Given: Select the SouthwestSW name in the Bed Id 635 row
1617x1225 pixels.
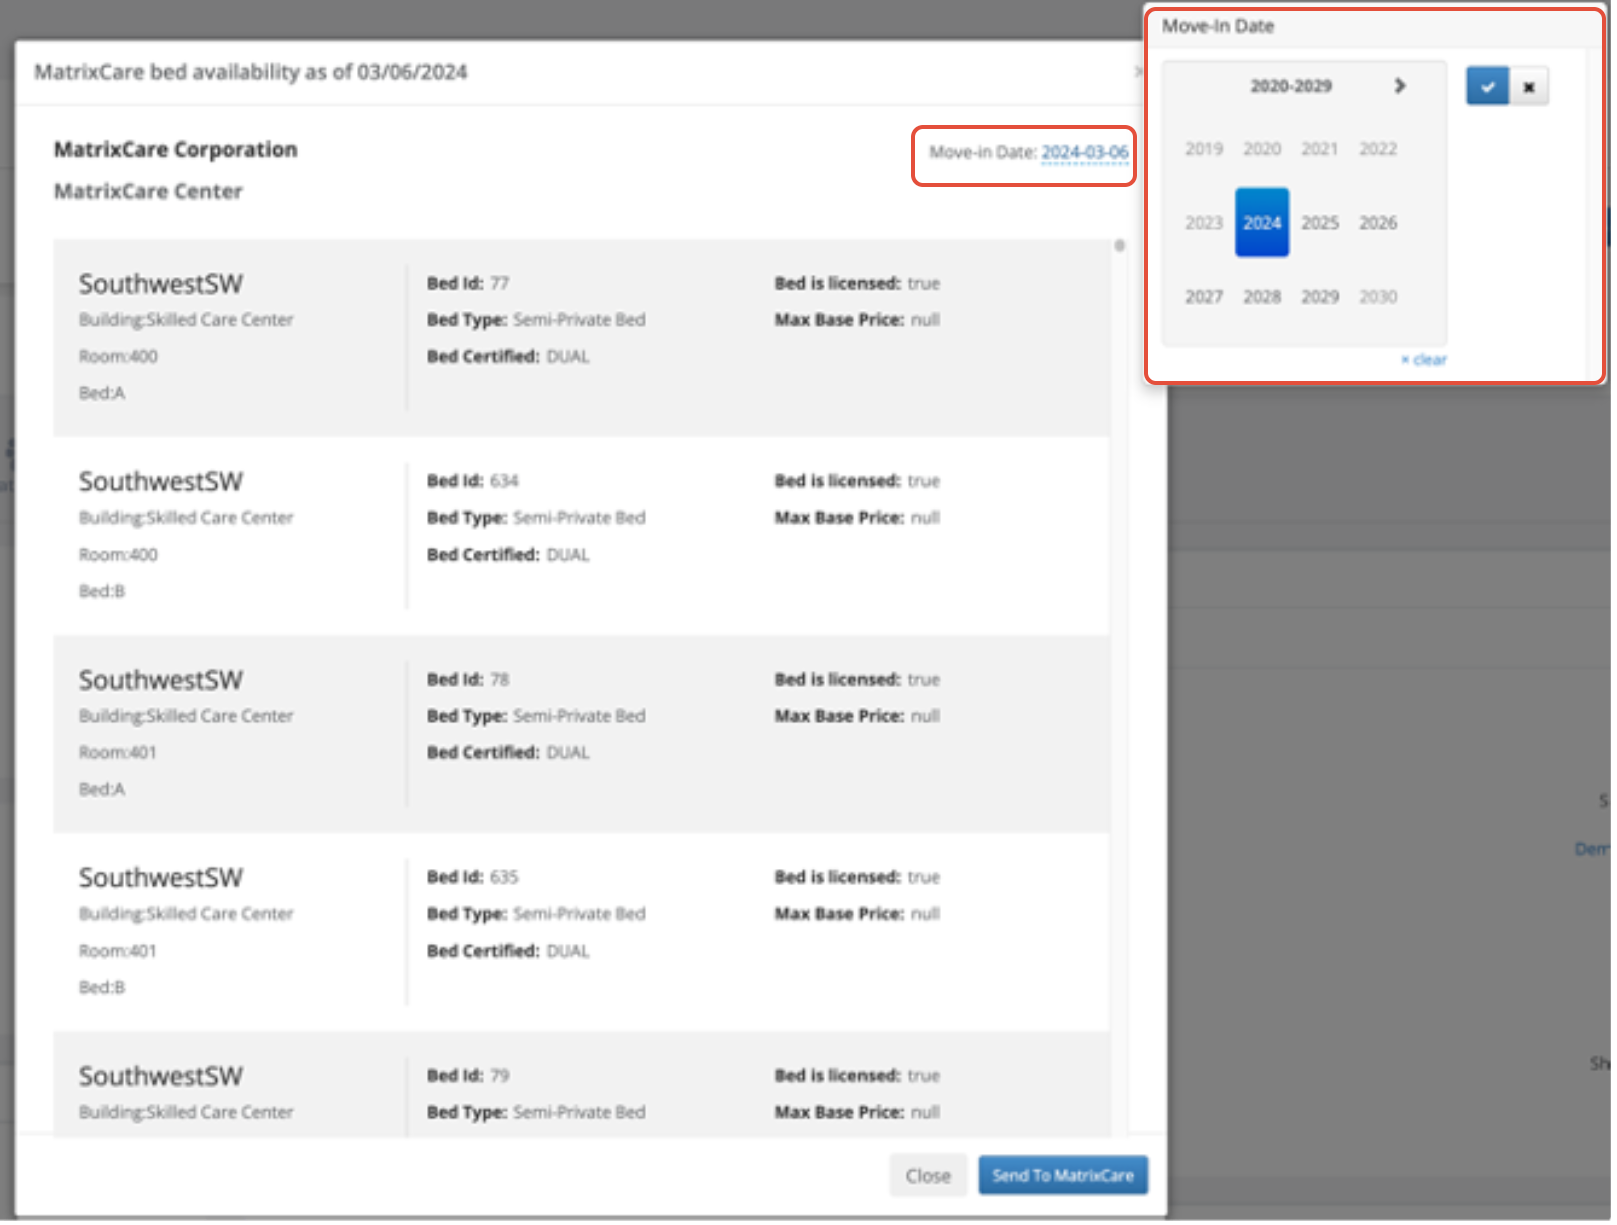Looking at the screenshot, I should click(161, 880).
